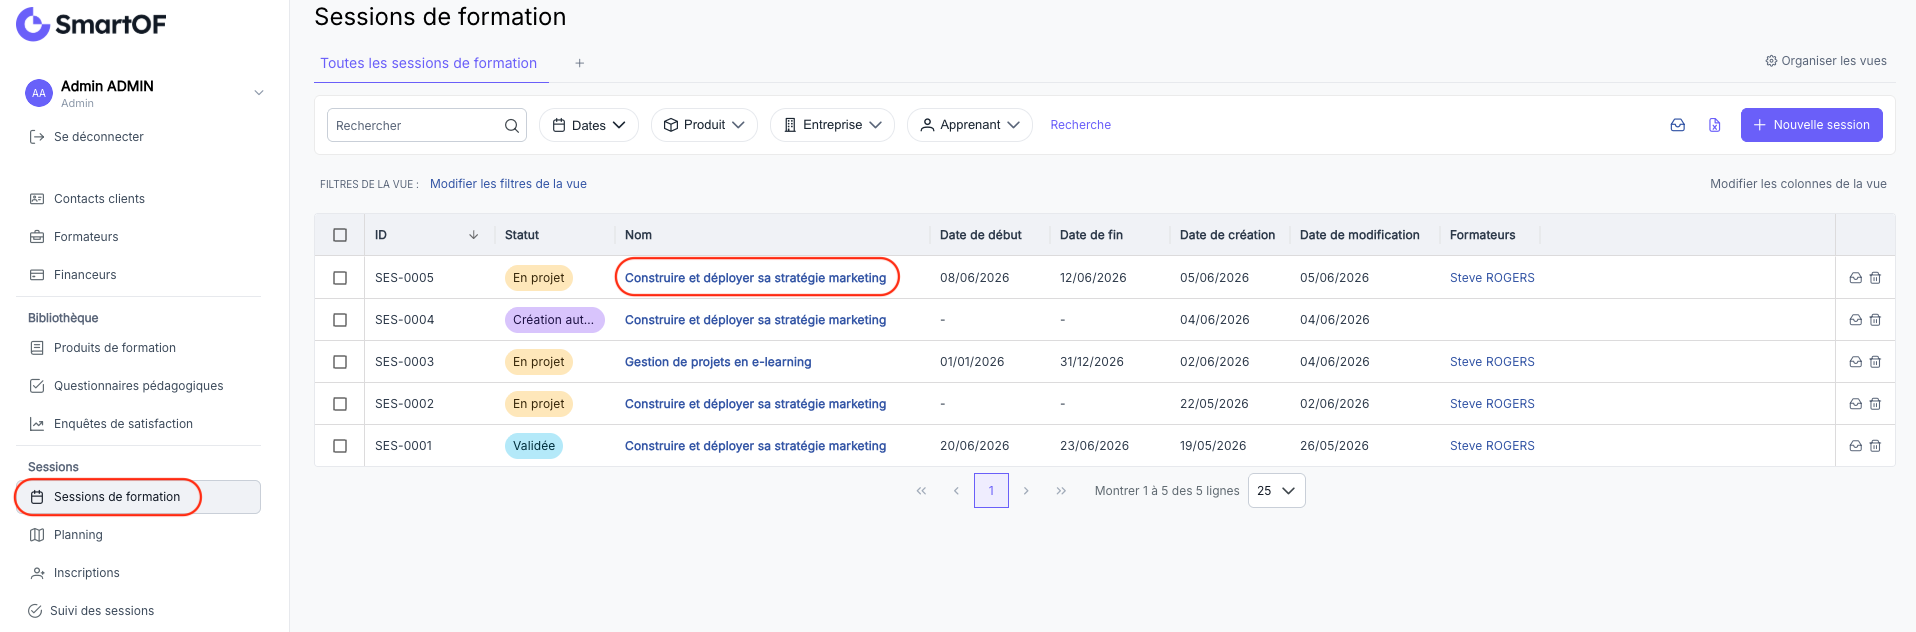Delete session SES-0003 with trash icon
Screen dimensions: 1916x632
(1875, 362)
